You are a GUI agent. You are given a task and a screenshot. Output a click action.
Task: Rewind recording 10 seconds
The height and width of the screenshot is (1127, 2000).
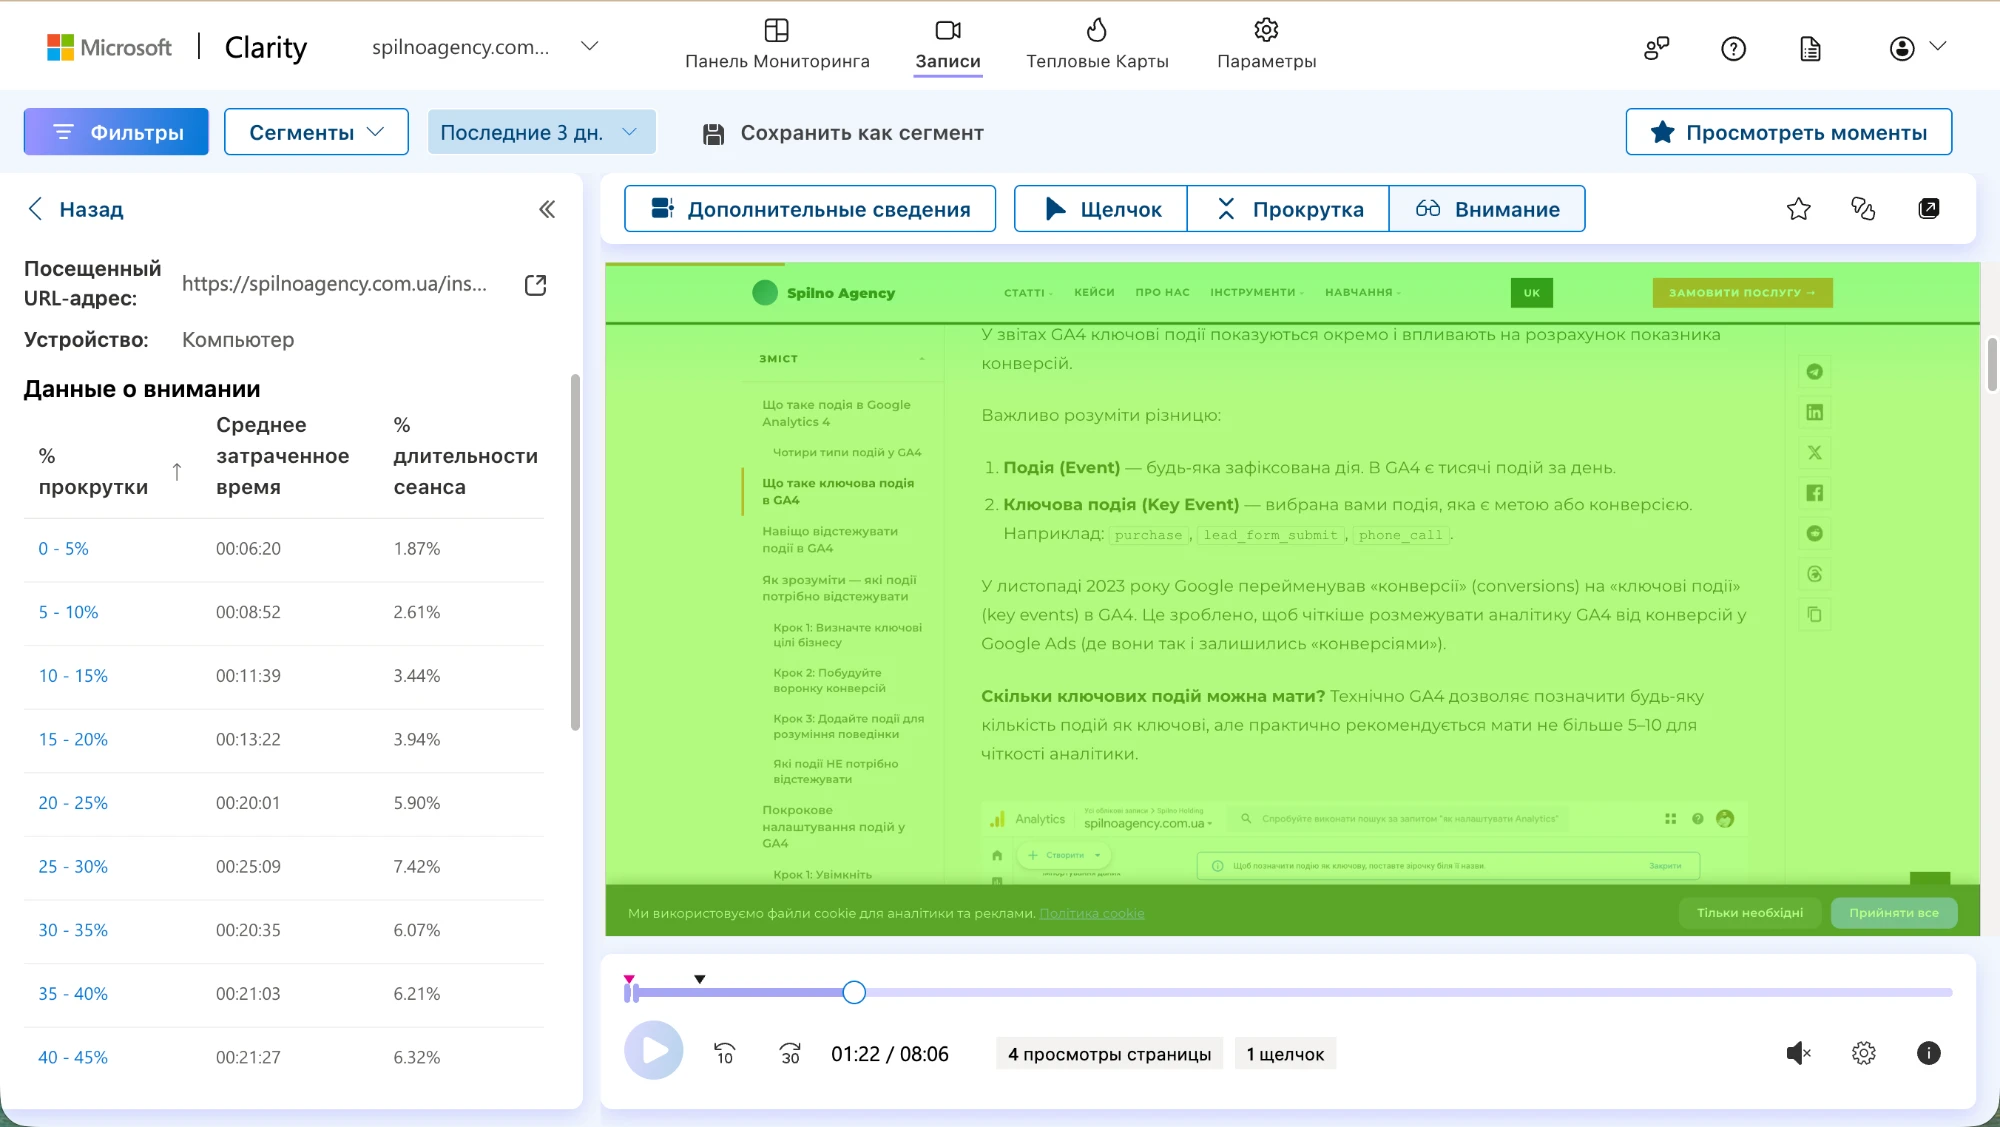click(724, 1053)
